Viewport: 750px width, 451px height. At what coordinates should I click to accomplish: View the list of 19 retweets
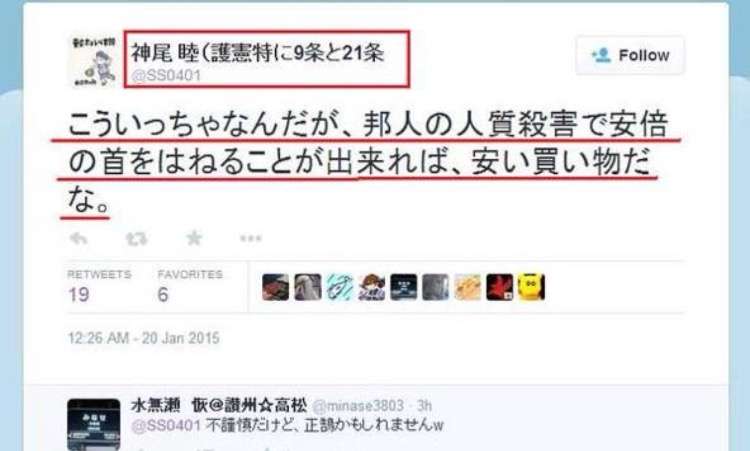[x=99, y=286]
